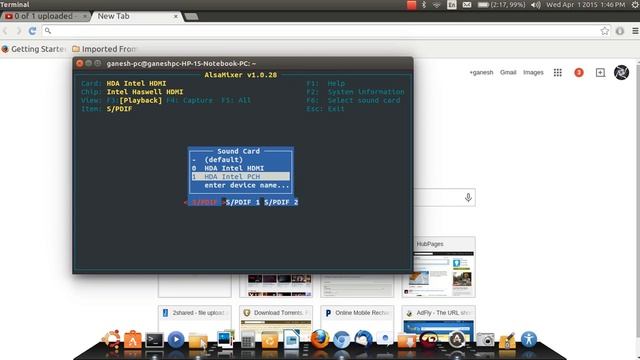The image size is (640, 360).
Task: Click 'Select sound card' help text
Action: 364,100
